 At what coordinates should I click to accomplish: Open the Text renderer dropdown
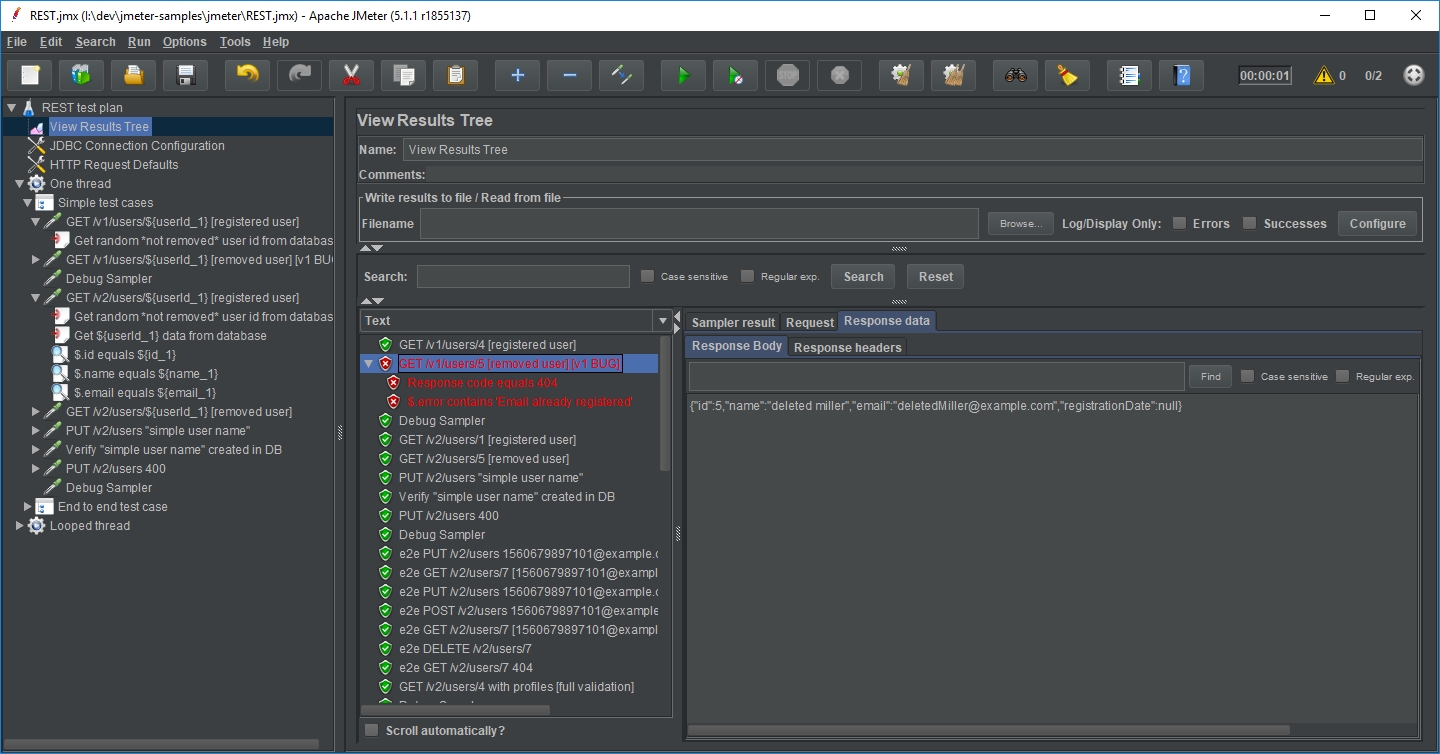click(662, 321)
